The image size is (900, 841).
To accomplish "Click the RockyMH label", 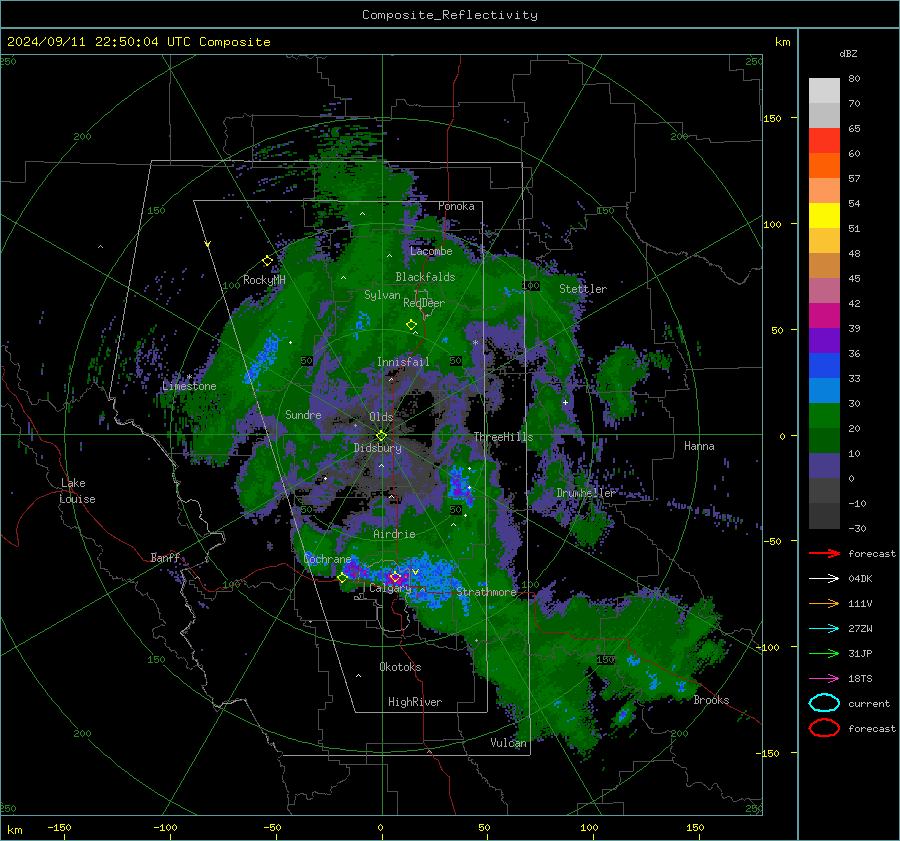I will [x=264, y=280].
